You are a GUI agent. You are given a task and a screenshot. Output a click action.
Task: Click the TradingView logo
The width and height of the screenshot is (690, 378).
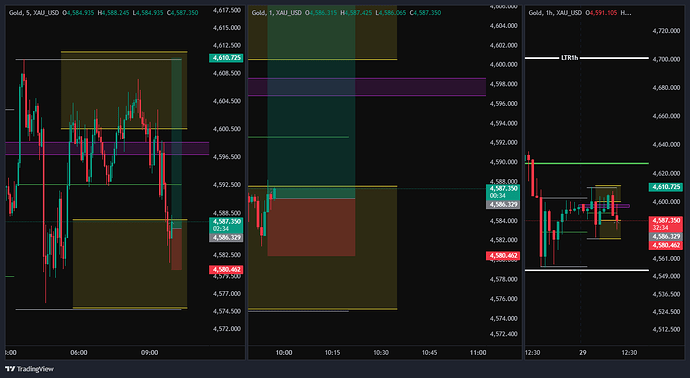coord(29,369)
